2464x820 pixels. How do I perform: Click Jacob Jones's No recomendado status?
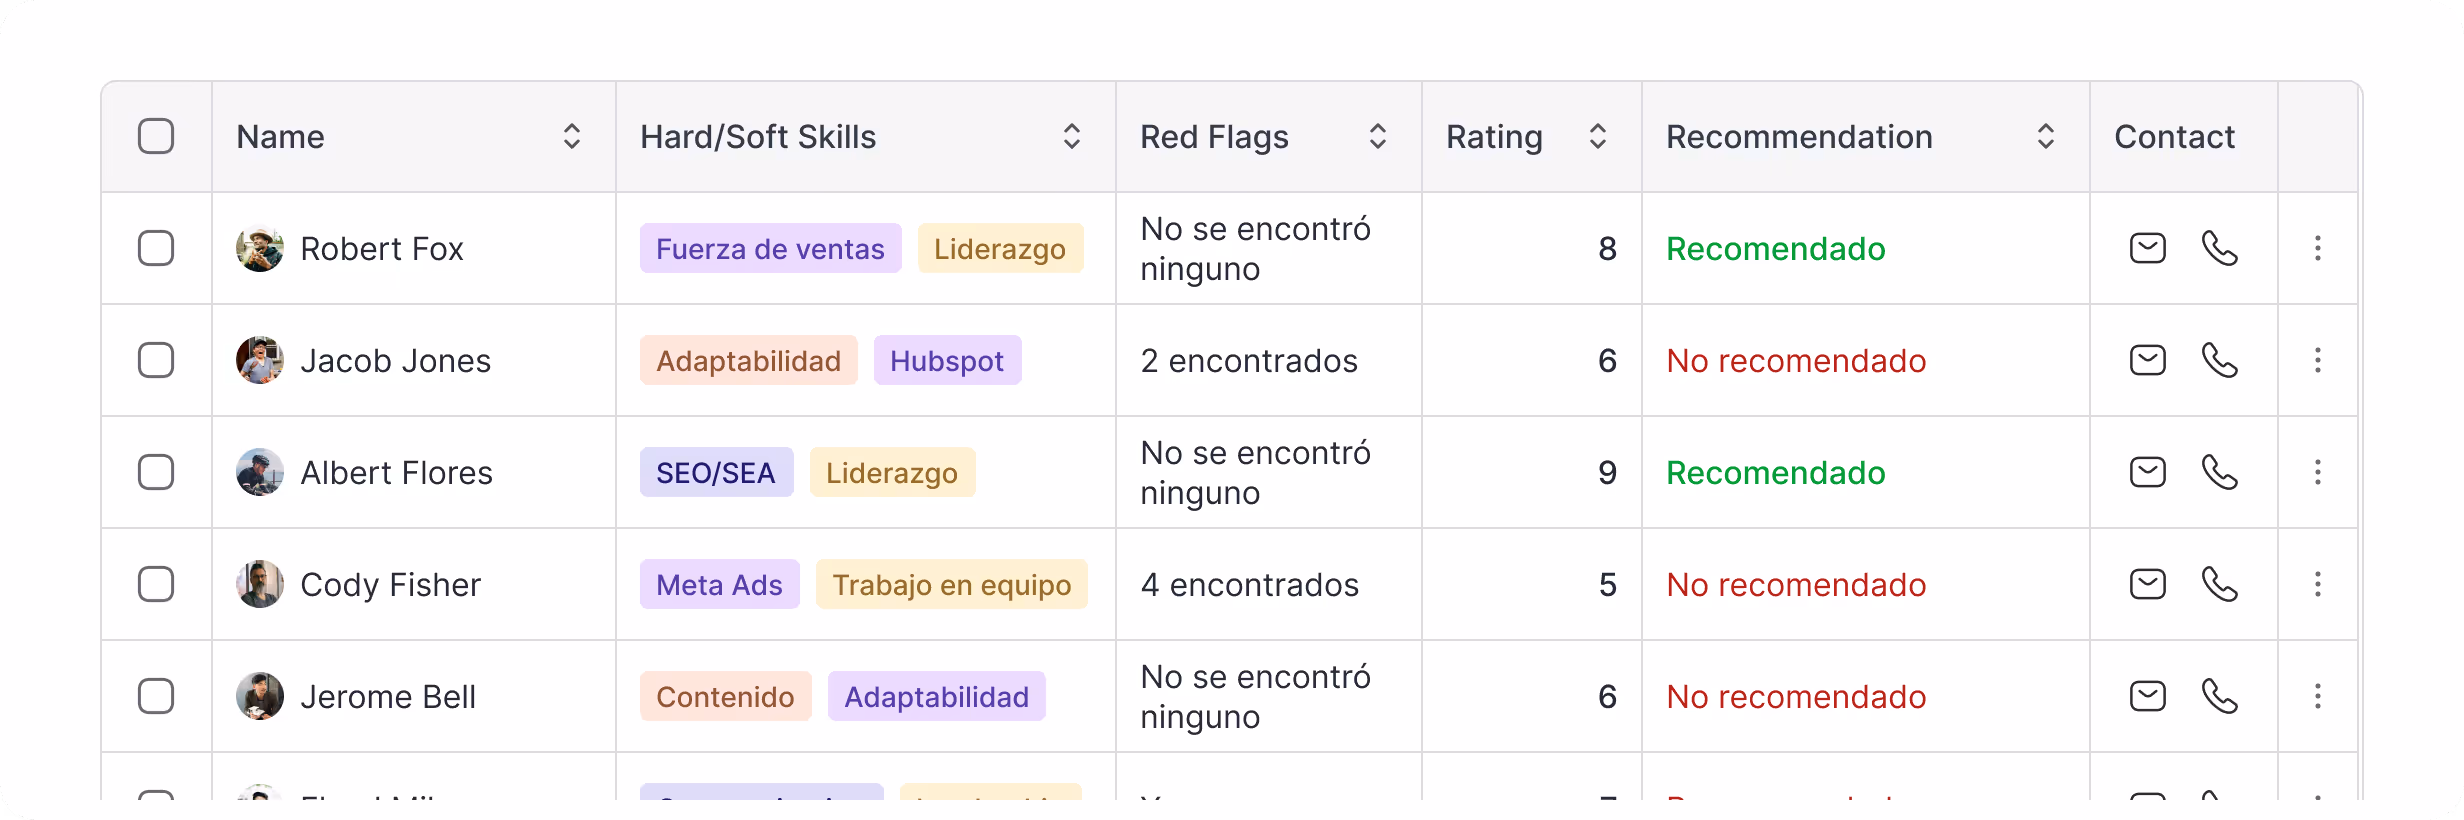[x=1796, y=361]
